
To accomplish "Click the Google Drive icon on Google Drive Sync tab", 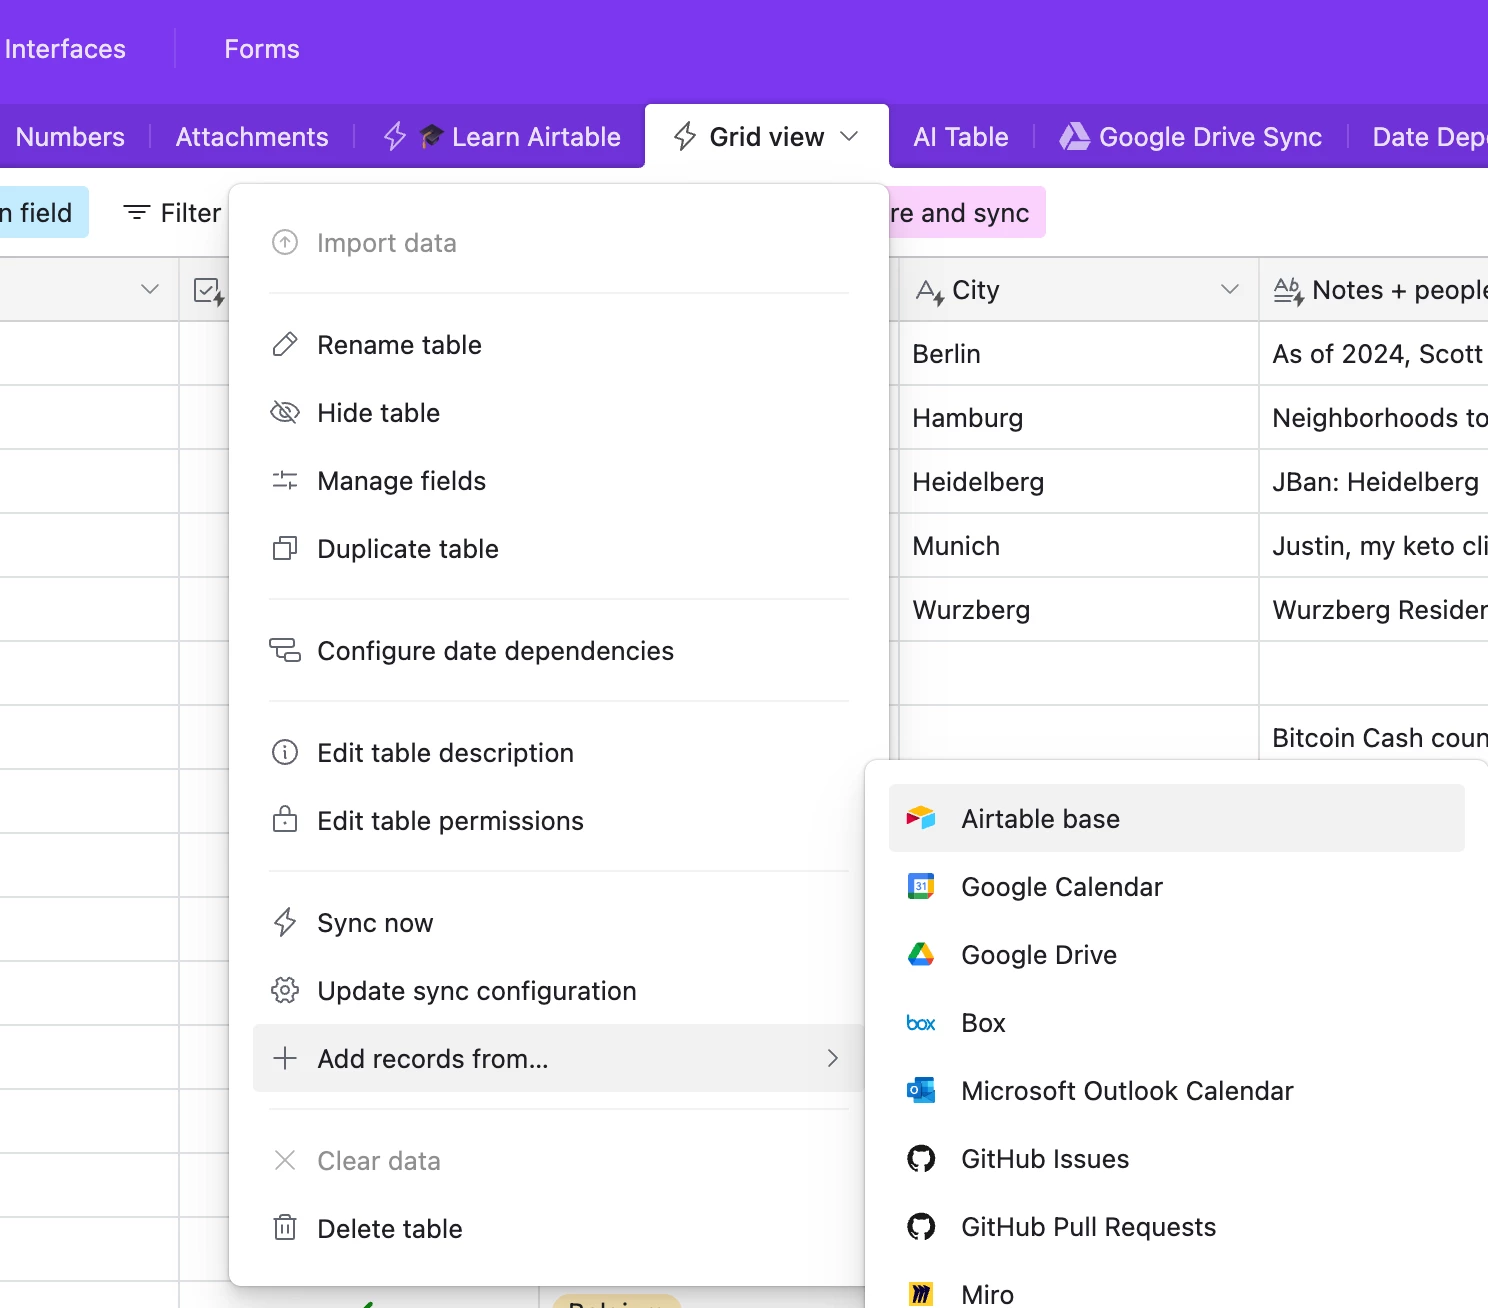I will [1075, 136].
